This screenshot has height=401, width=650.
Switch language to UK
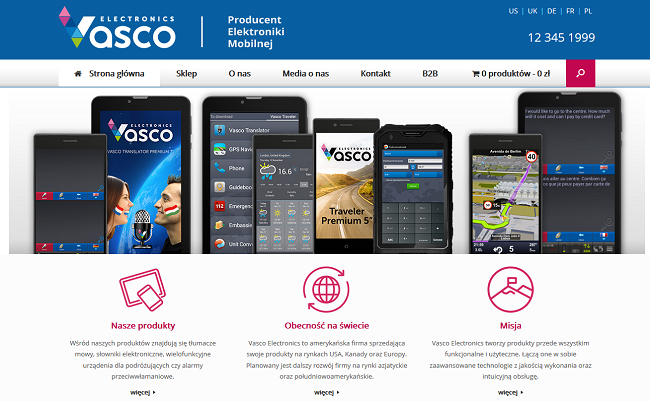pyautogui.click(x=532, y=11)
